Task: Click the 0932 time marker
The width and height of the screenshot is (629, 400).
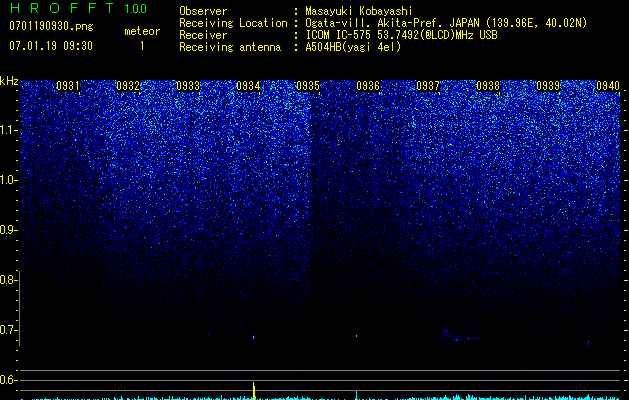Action: (x=128, y=85)
